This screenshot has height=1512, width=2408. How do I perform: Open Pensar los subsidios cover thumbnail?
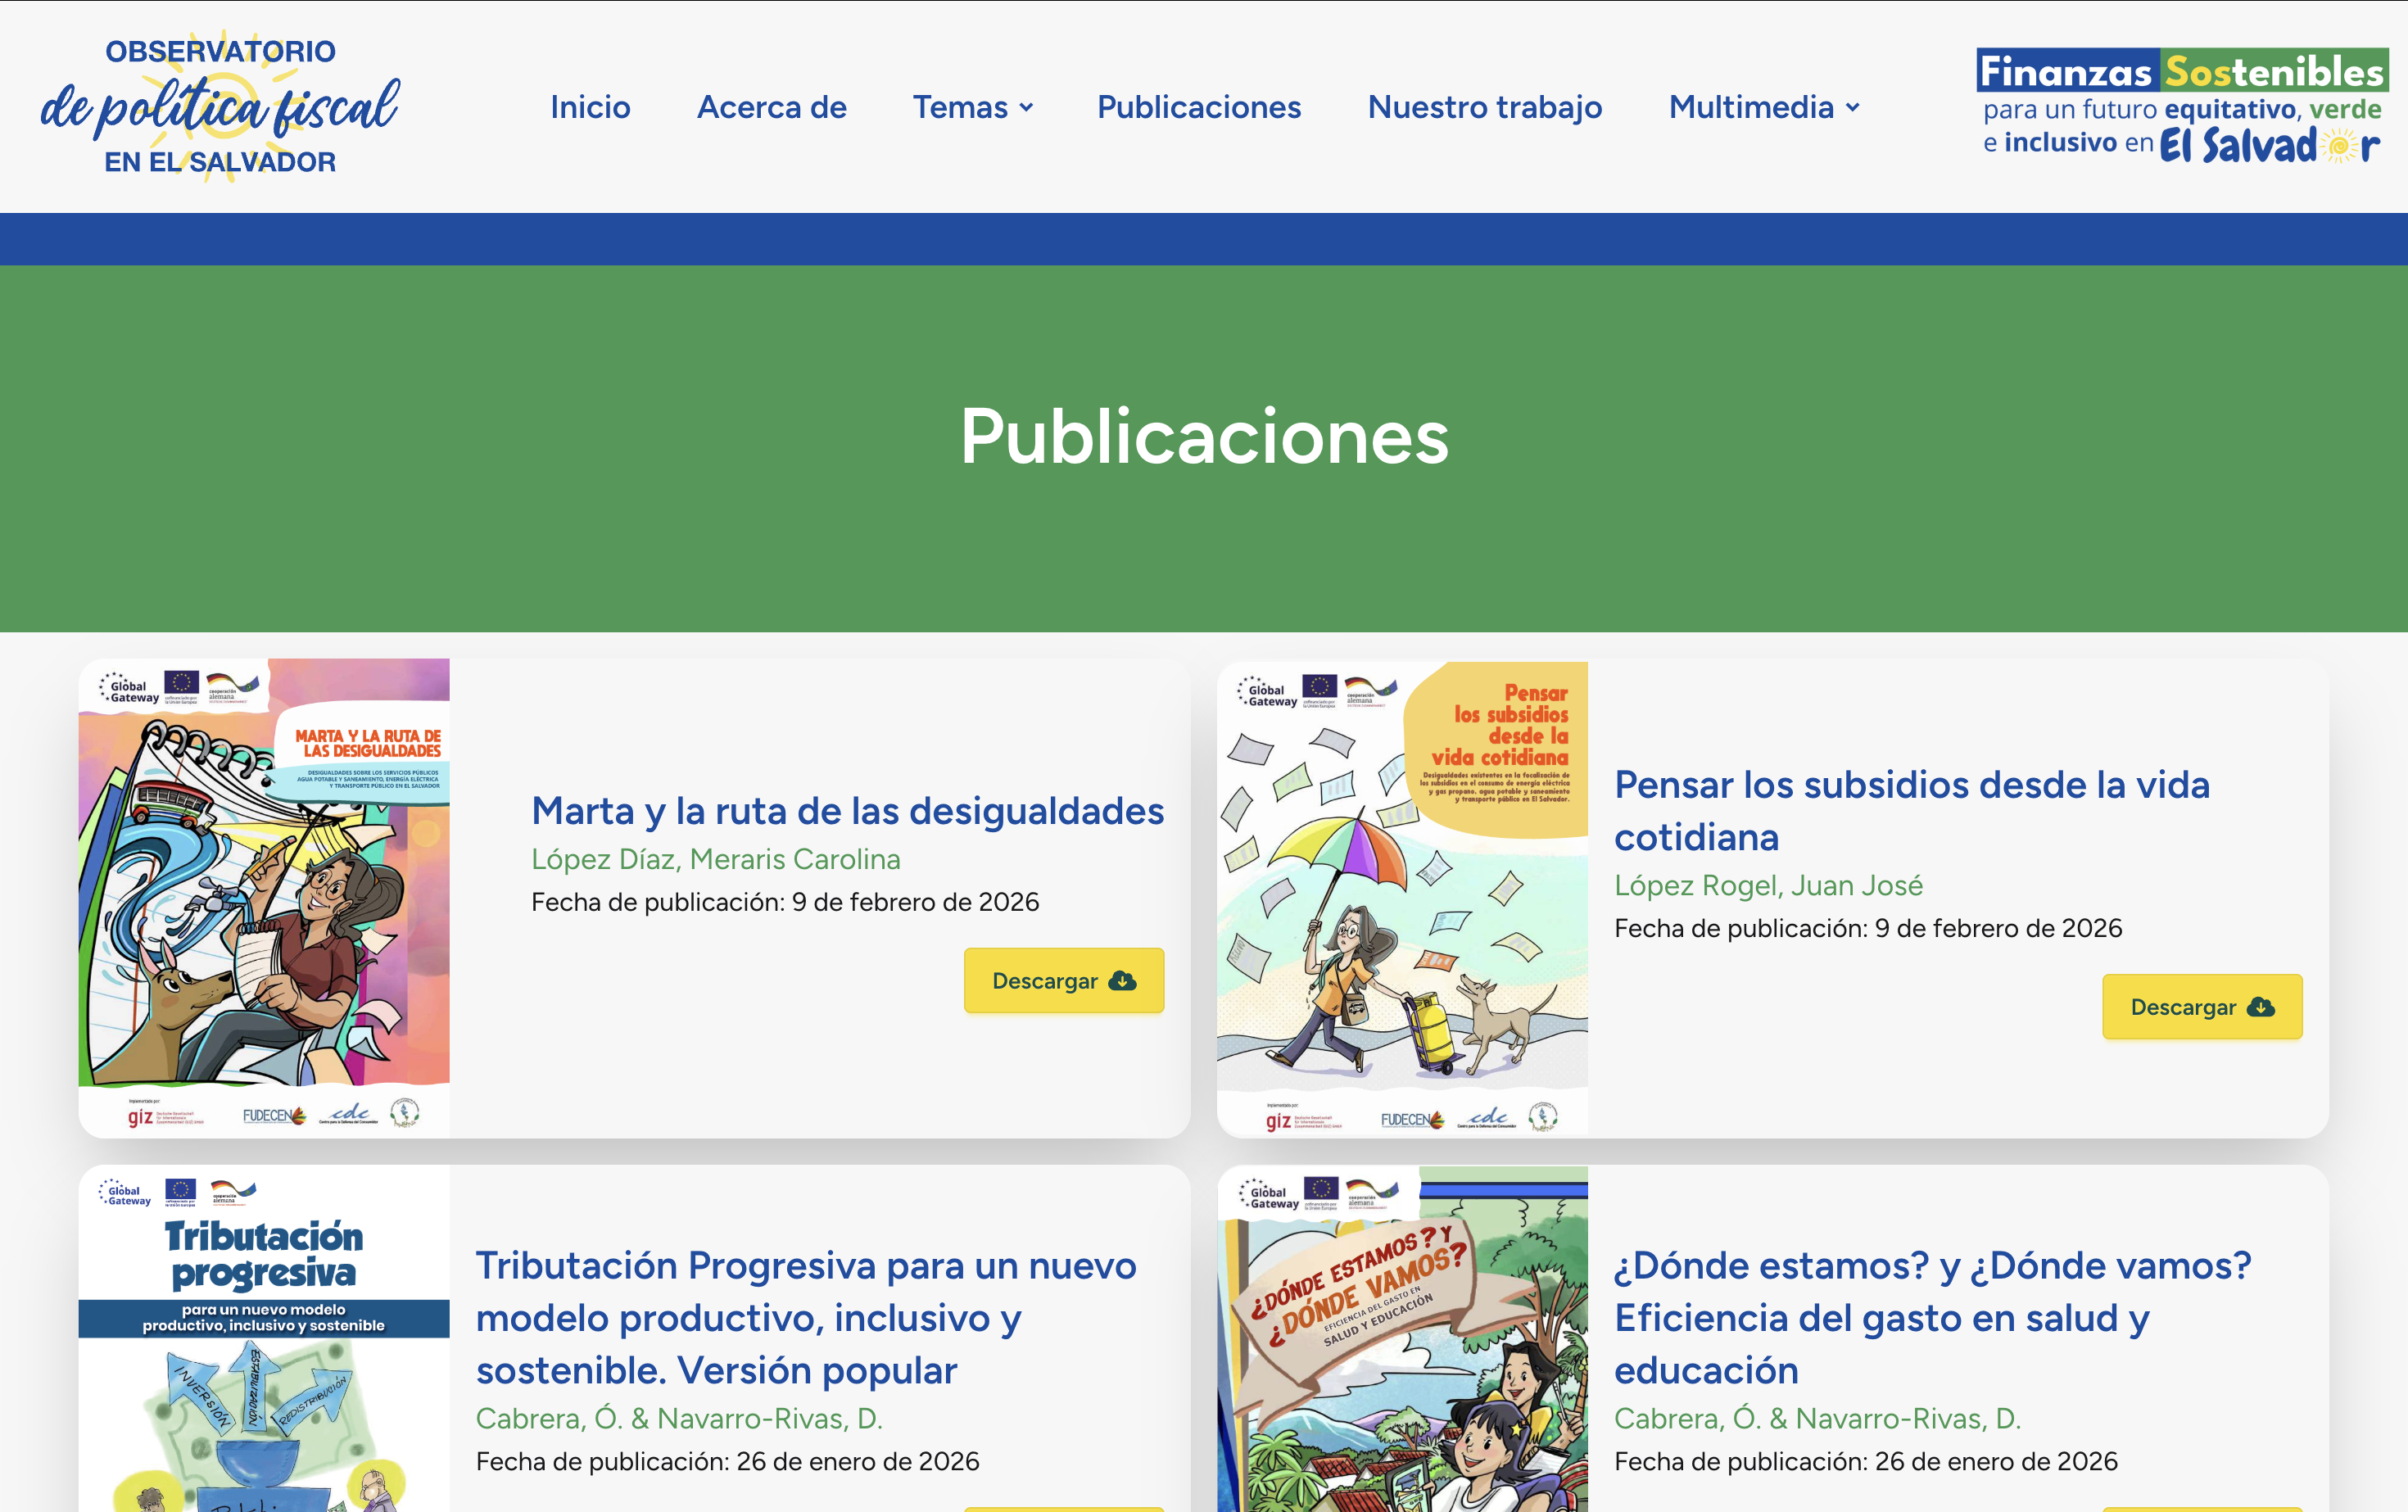[1402, 897]
